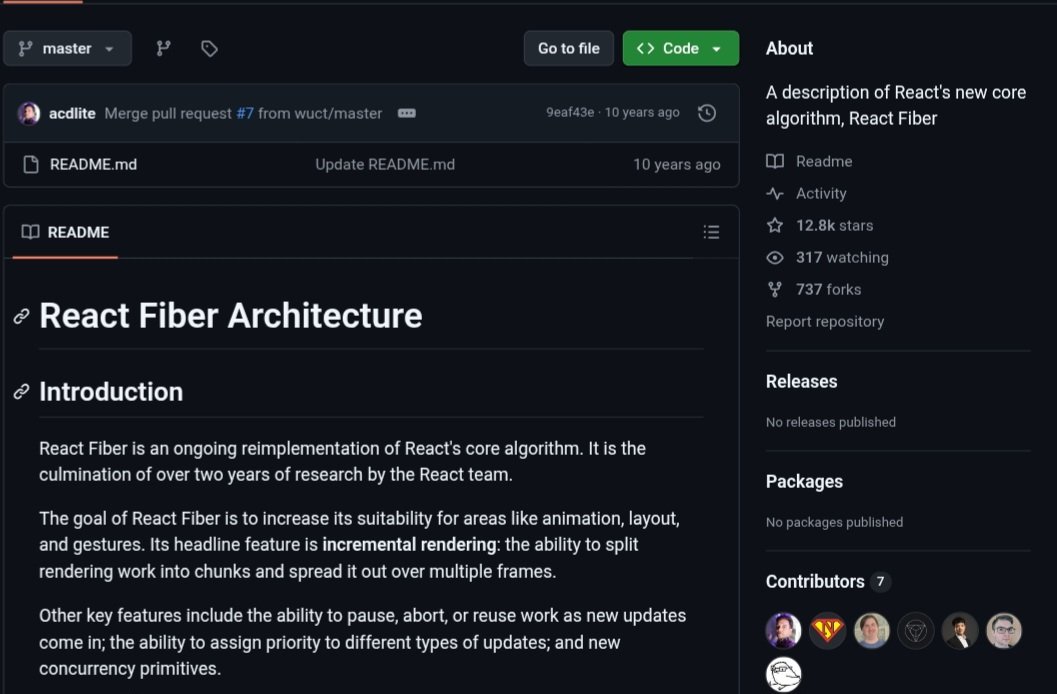Open the dark circular-logo contributor avatar
1057x694 pixels.
point(915,631)
